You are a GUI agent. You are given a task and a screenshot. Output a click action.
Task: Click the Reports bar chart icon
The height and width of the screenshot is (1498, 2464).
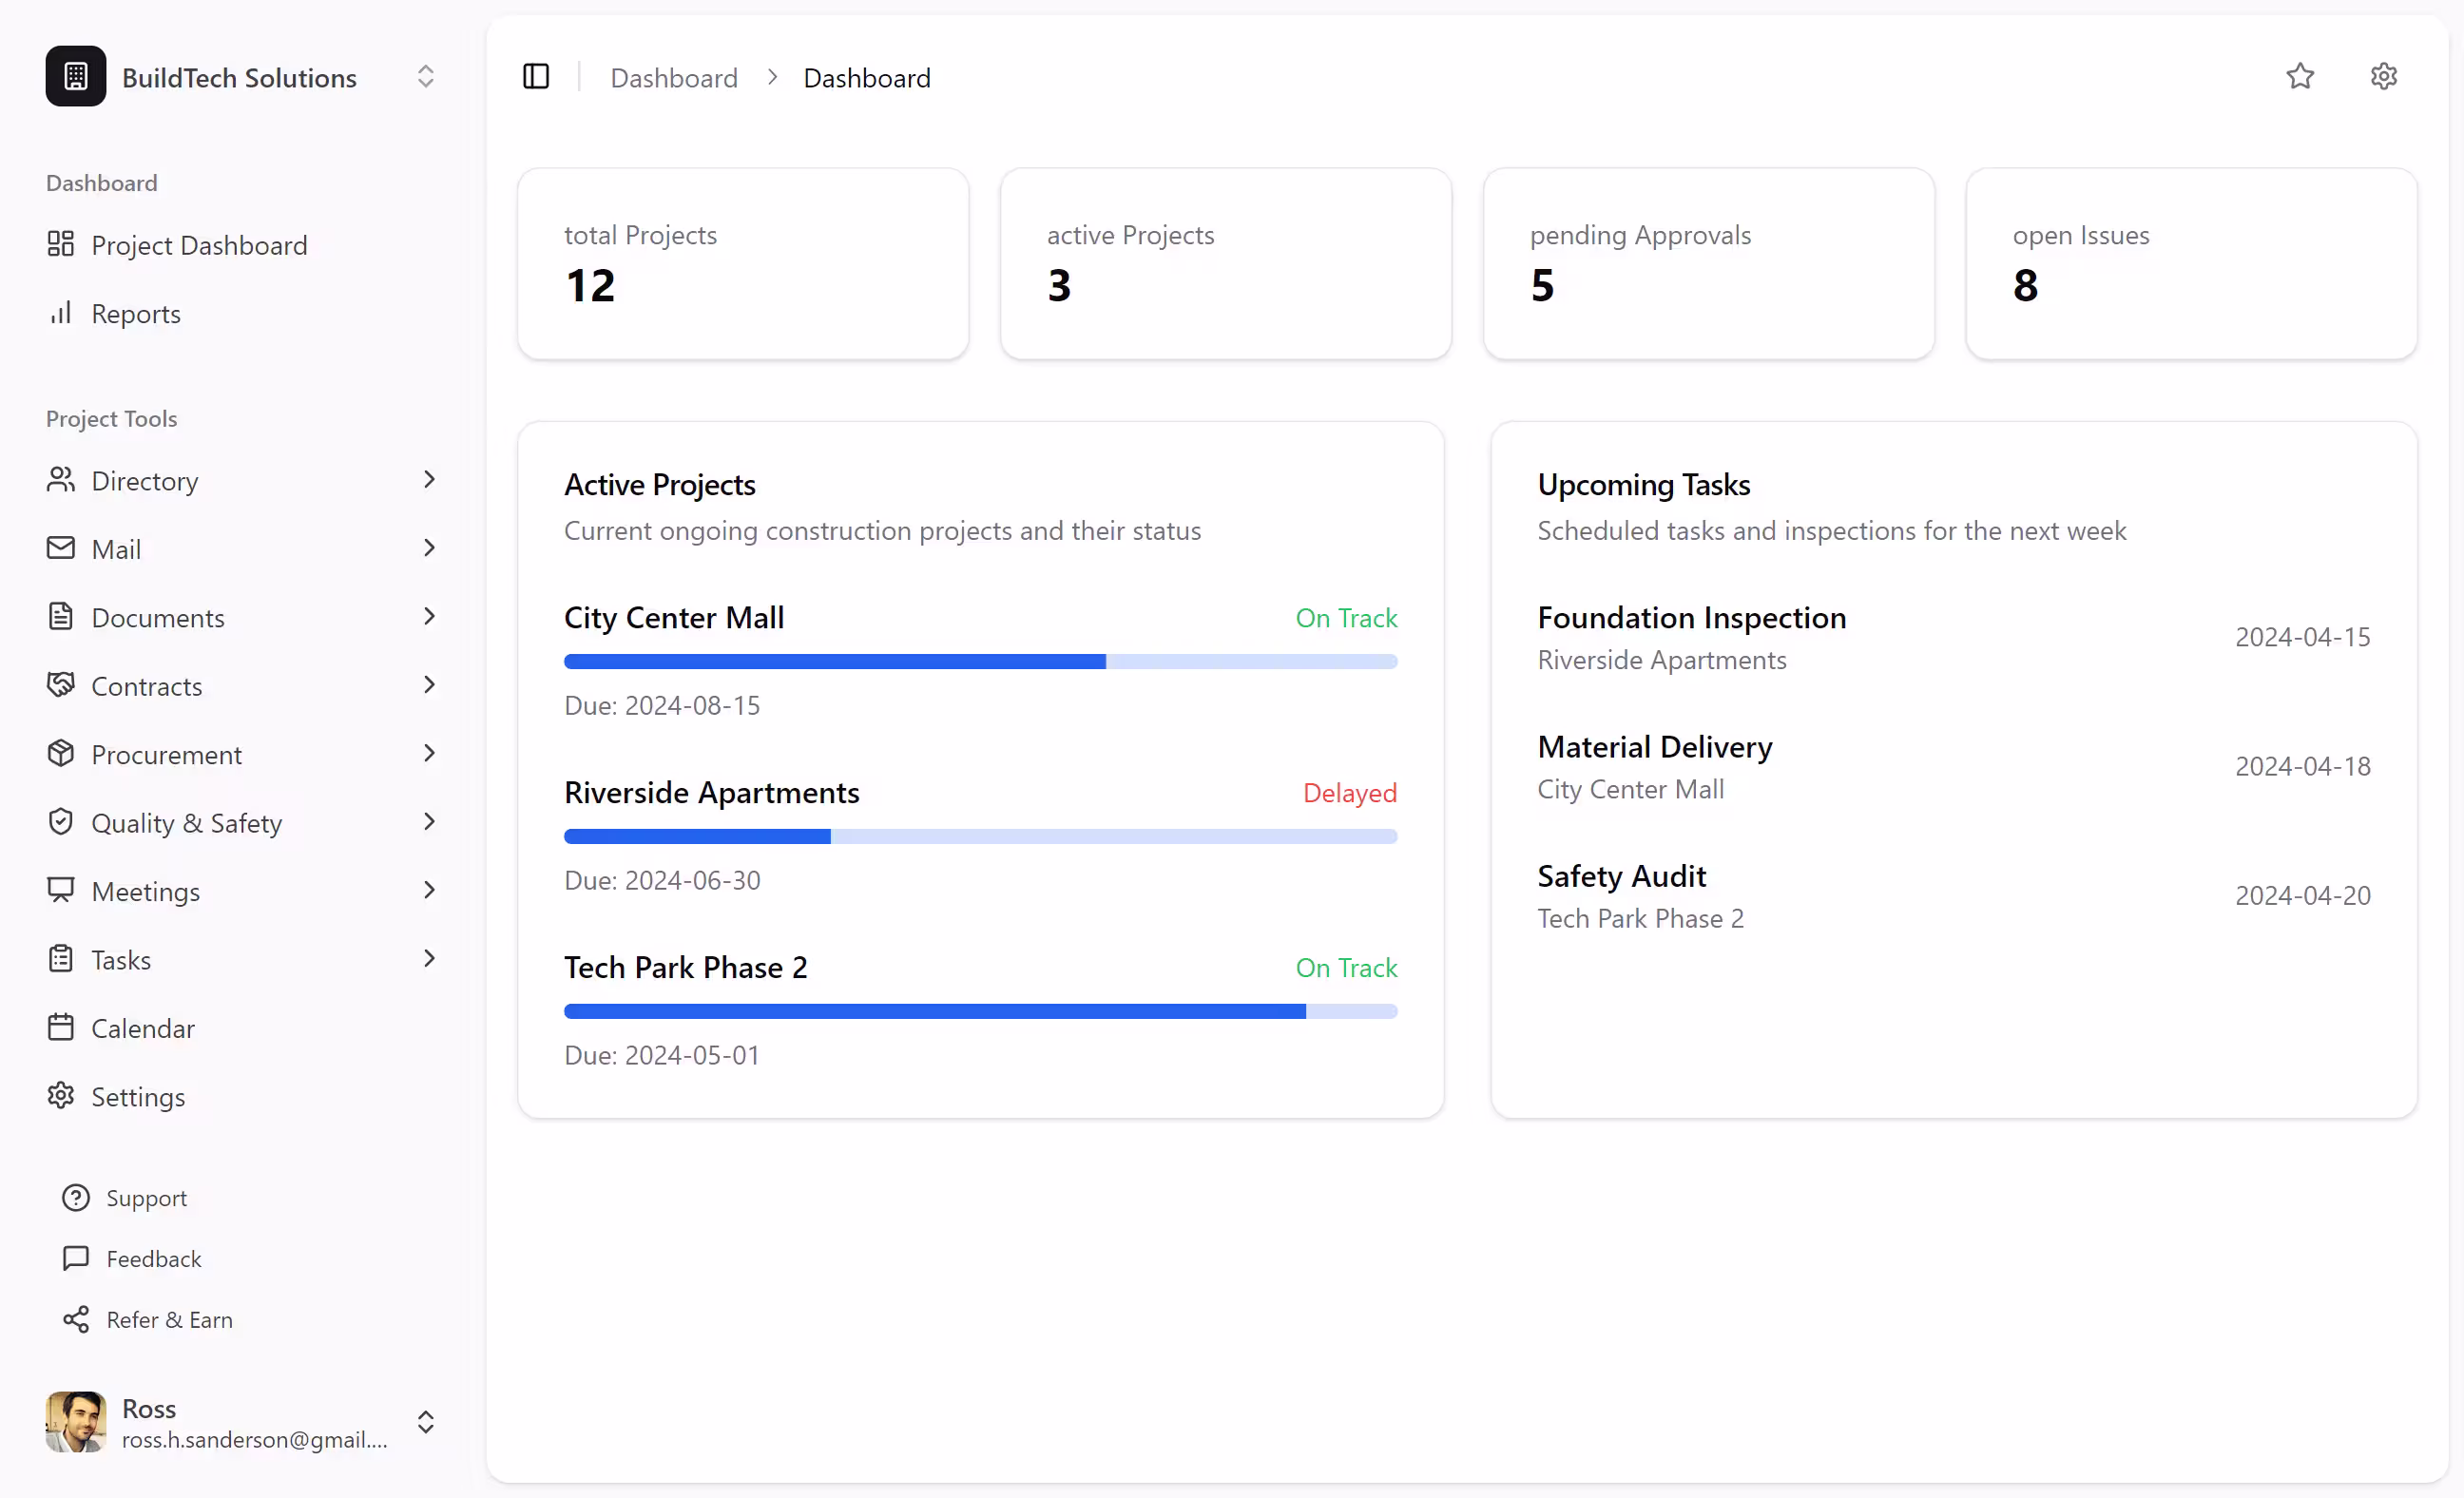point(61,313)
